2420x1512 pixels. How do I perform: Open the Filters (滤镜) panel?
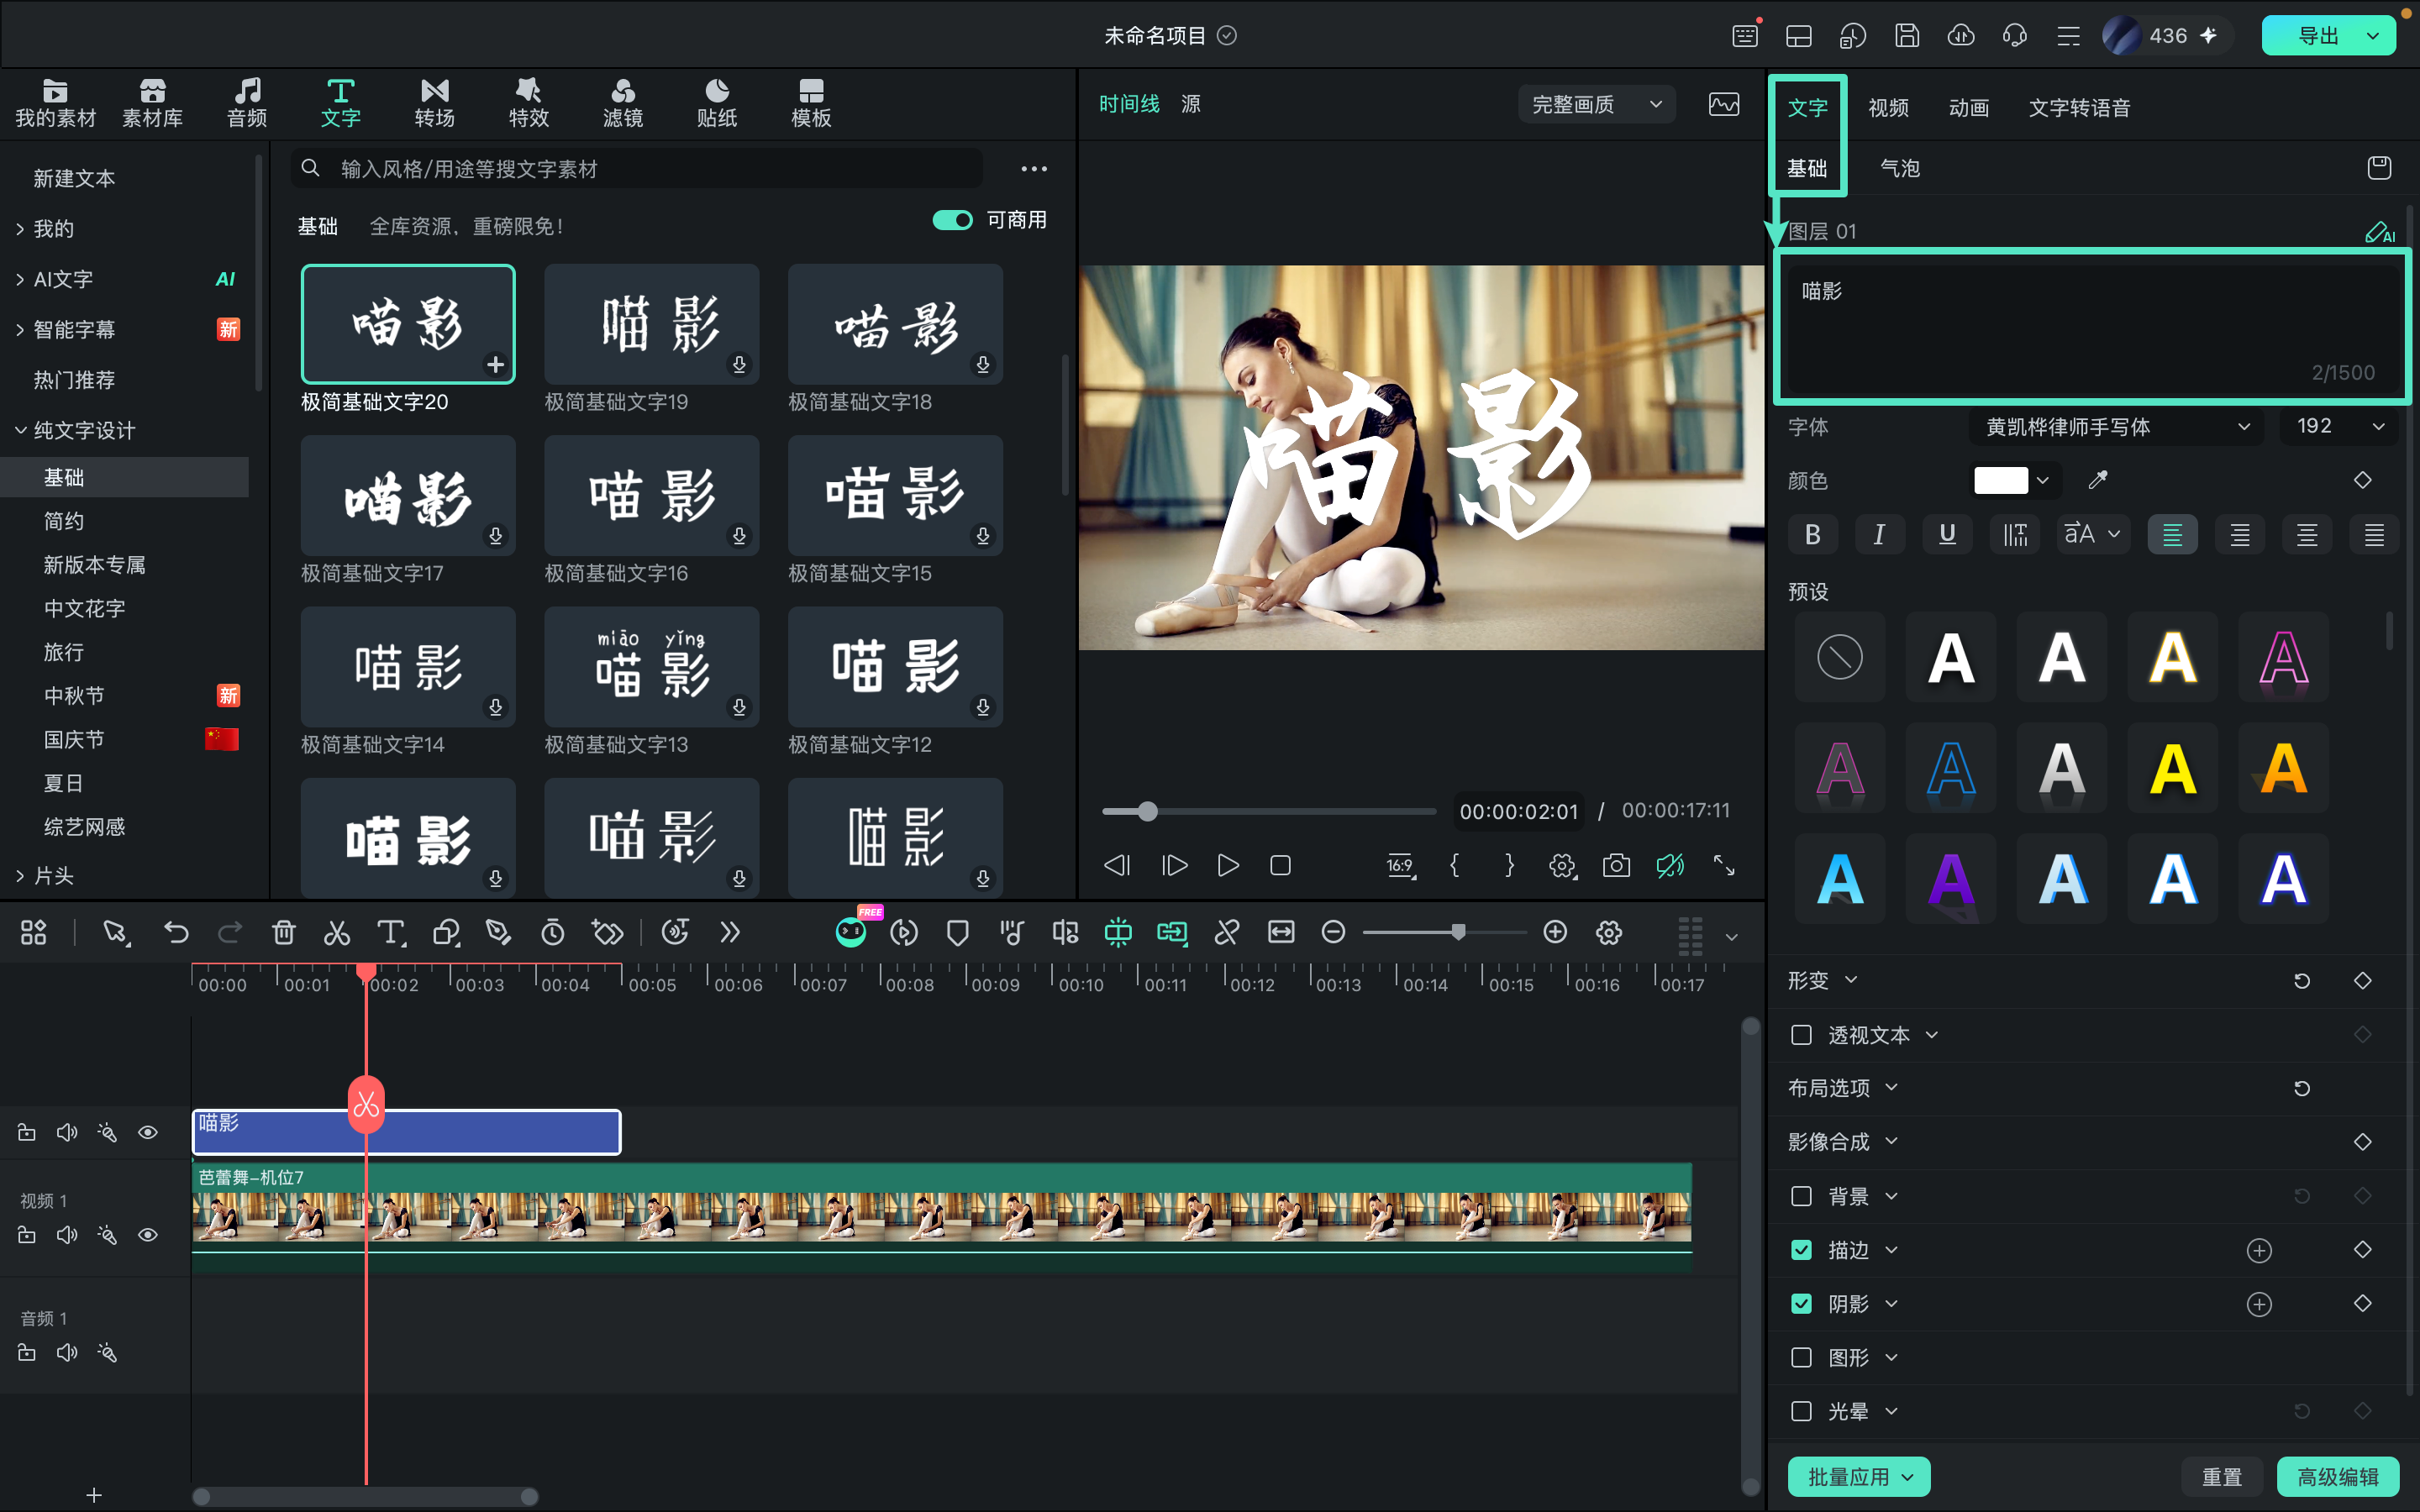coord(623,103)
